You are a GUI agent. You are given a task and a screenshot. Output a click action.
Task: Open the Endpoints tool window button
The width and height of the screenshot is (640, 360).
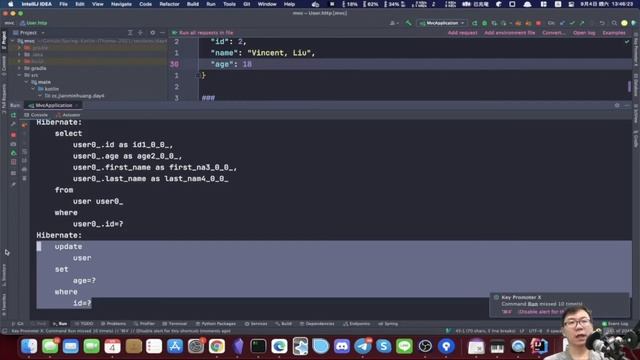tap(356, 324)
